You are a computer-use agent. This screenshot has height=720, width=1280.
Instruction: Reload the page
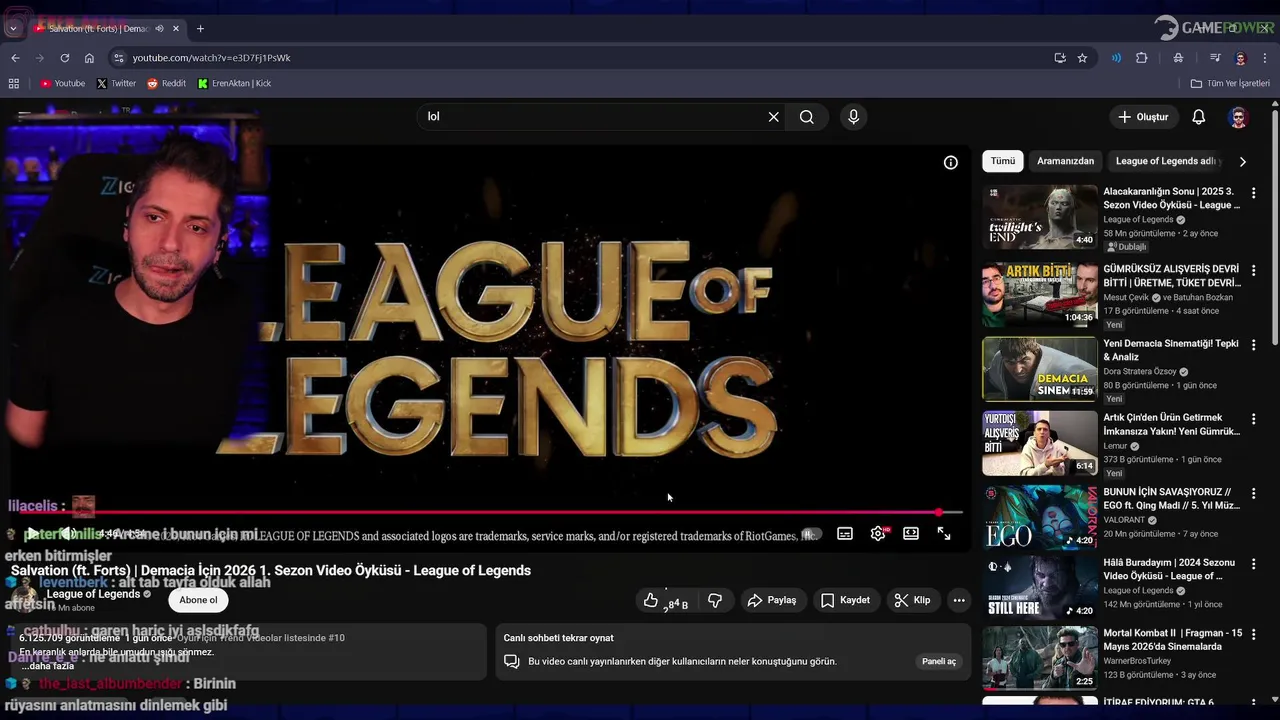(65, 58)
